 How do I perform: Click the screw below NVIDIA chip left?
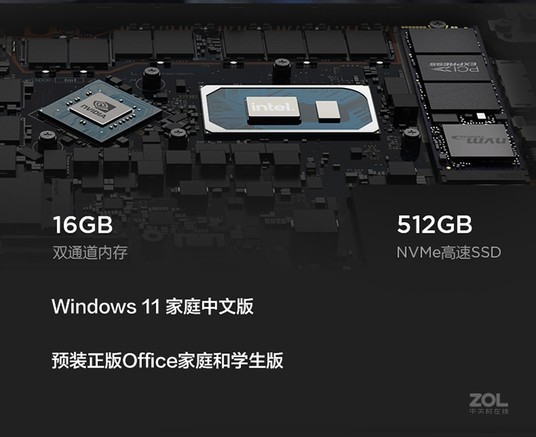[x=48, y=141]
